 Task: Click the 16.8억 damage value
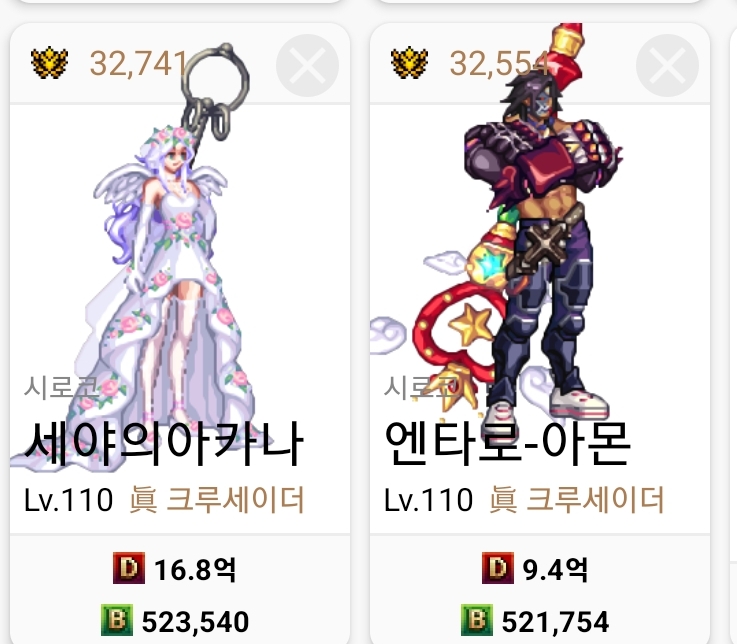coord(195,570)
